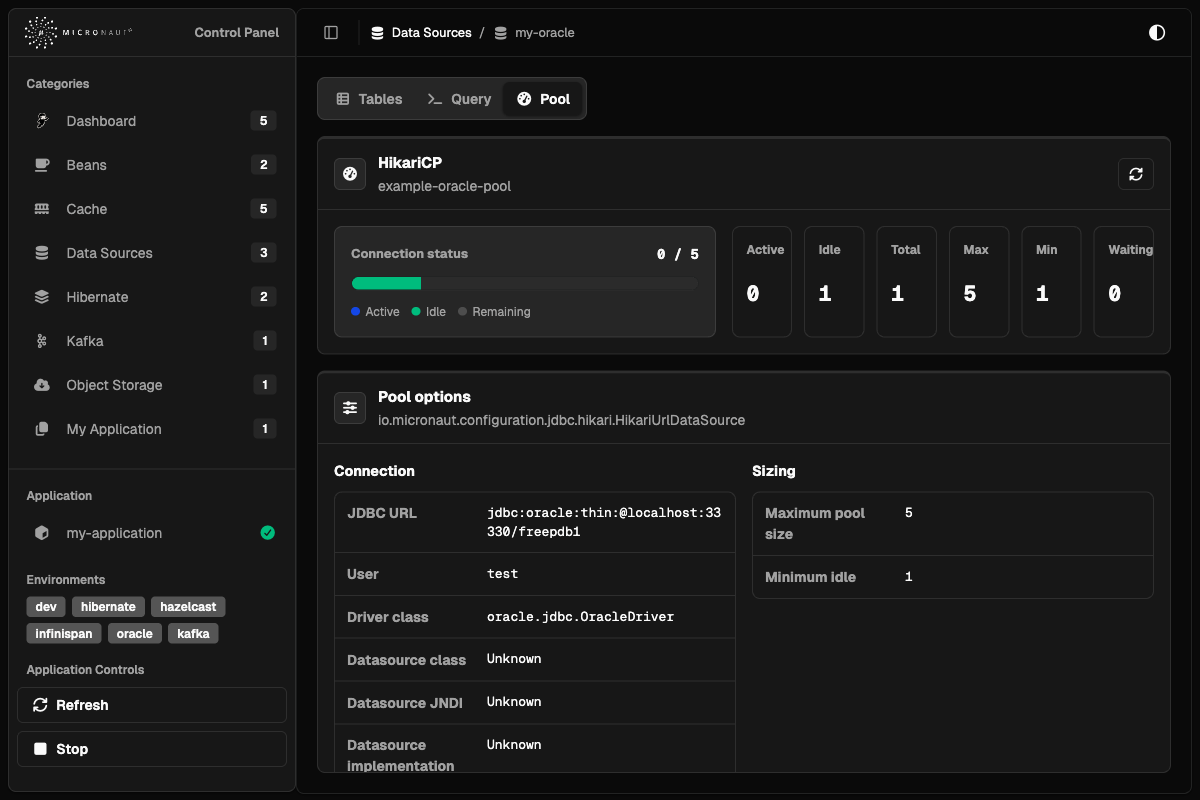1200x800 pixels.
Task: Click the Stop application button
Action: click(x=152, y=749)
